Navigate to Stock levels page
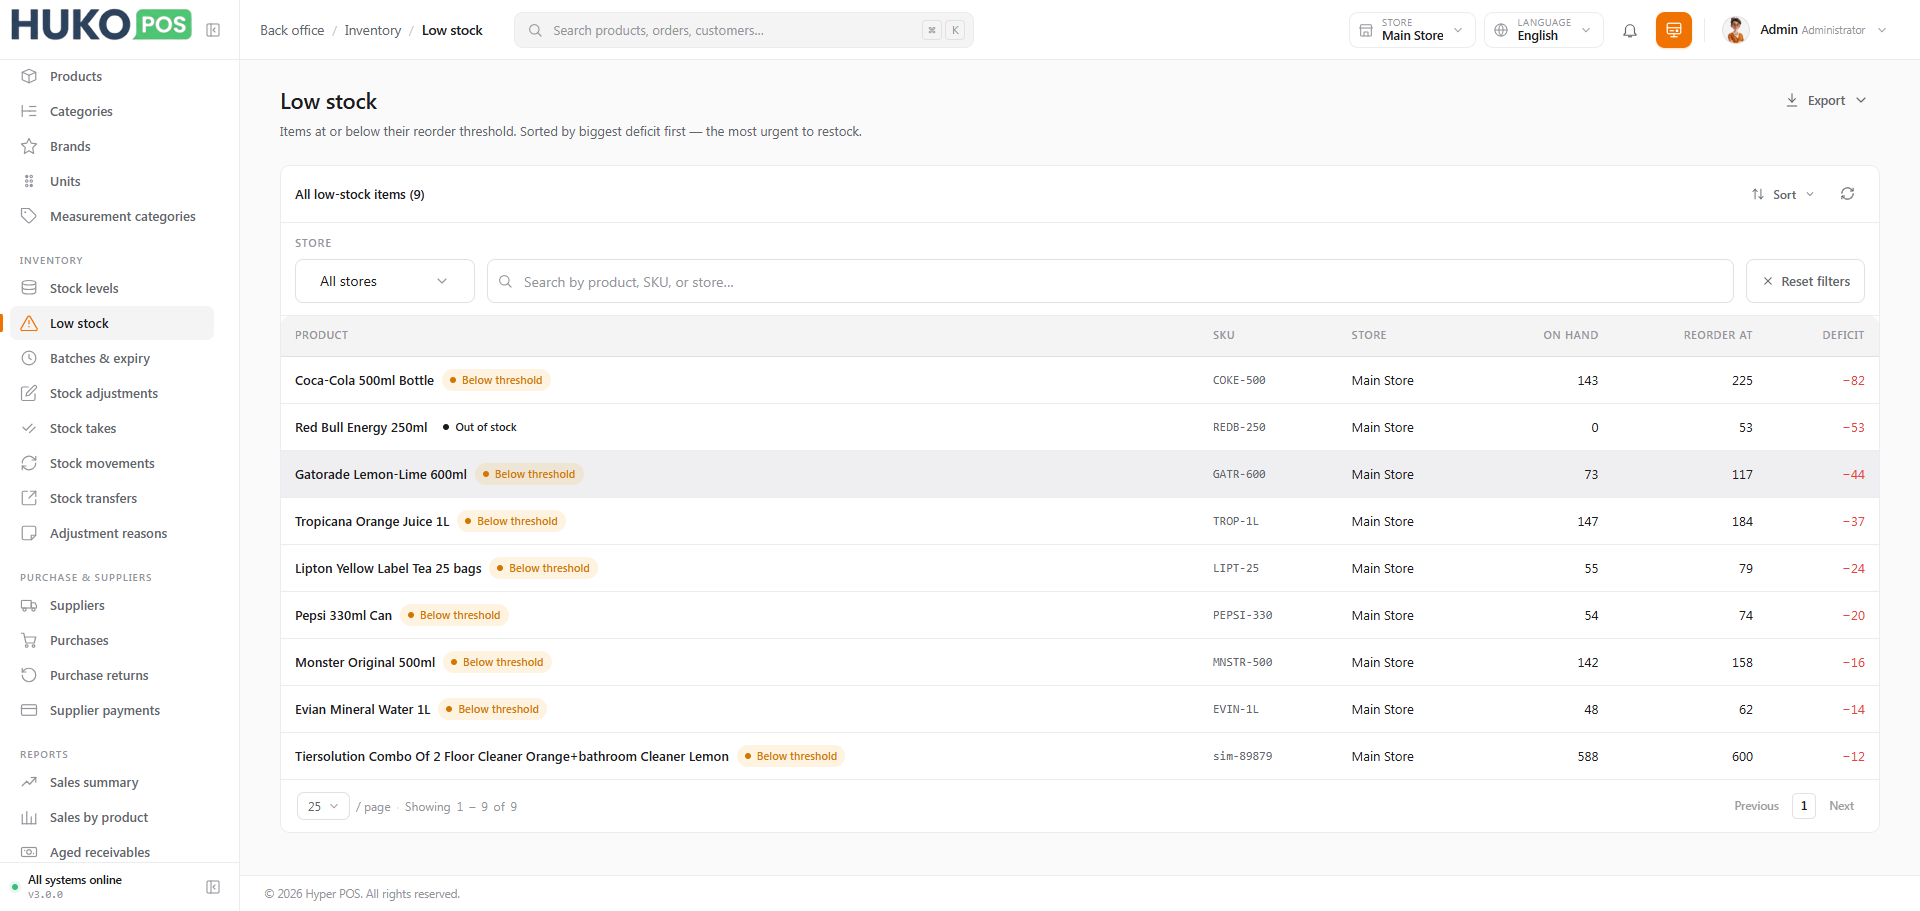 [84, 288]
